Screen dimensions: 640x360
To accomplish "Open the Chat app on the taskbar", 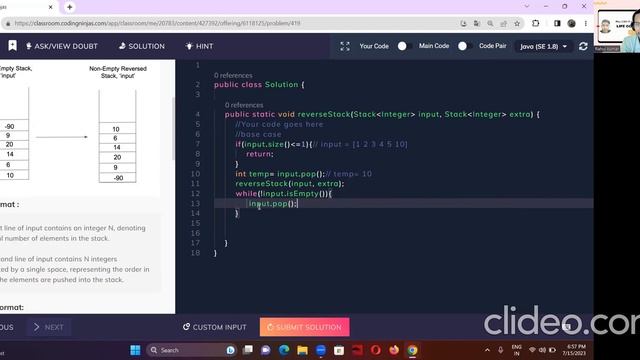I will coord(266,350).
